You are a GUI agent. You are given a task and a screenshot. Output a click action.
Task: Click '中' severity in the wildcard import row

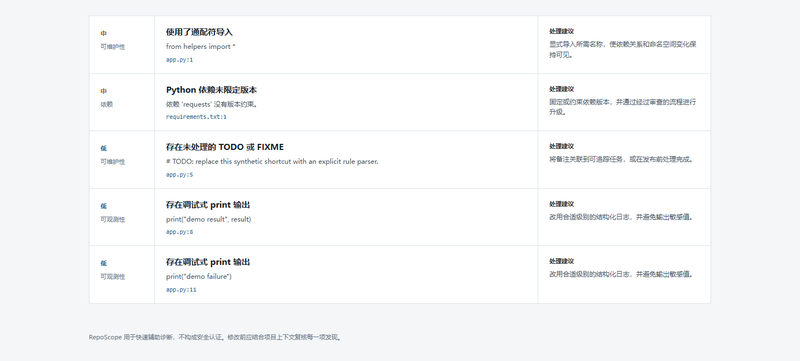click(104, 33)
